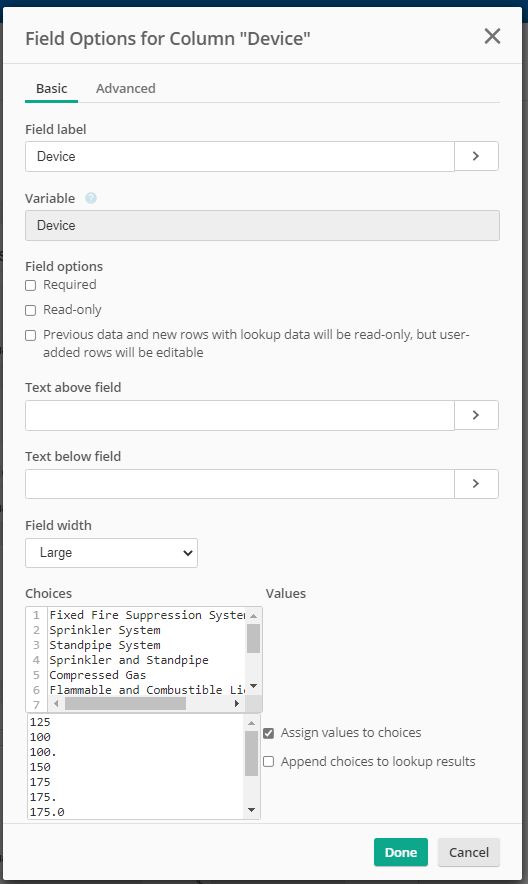The height and width of the screenshot is (884, 528).
Task: Open the Field width Large dropdown
Action: point(112,553)
